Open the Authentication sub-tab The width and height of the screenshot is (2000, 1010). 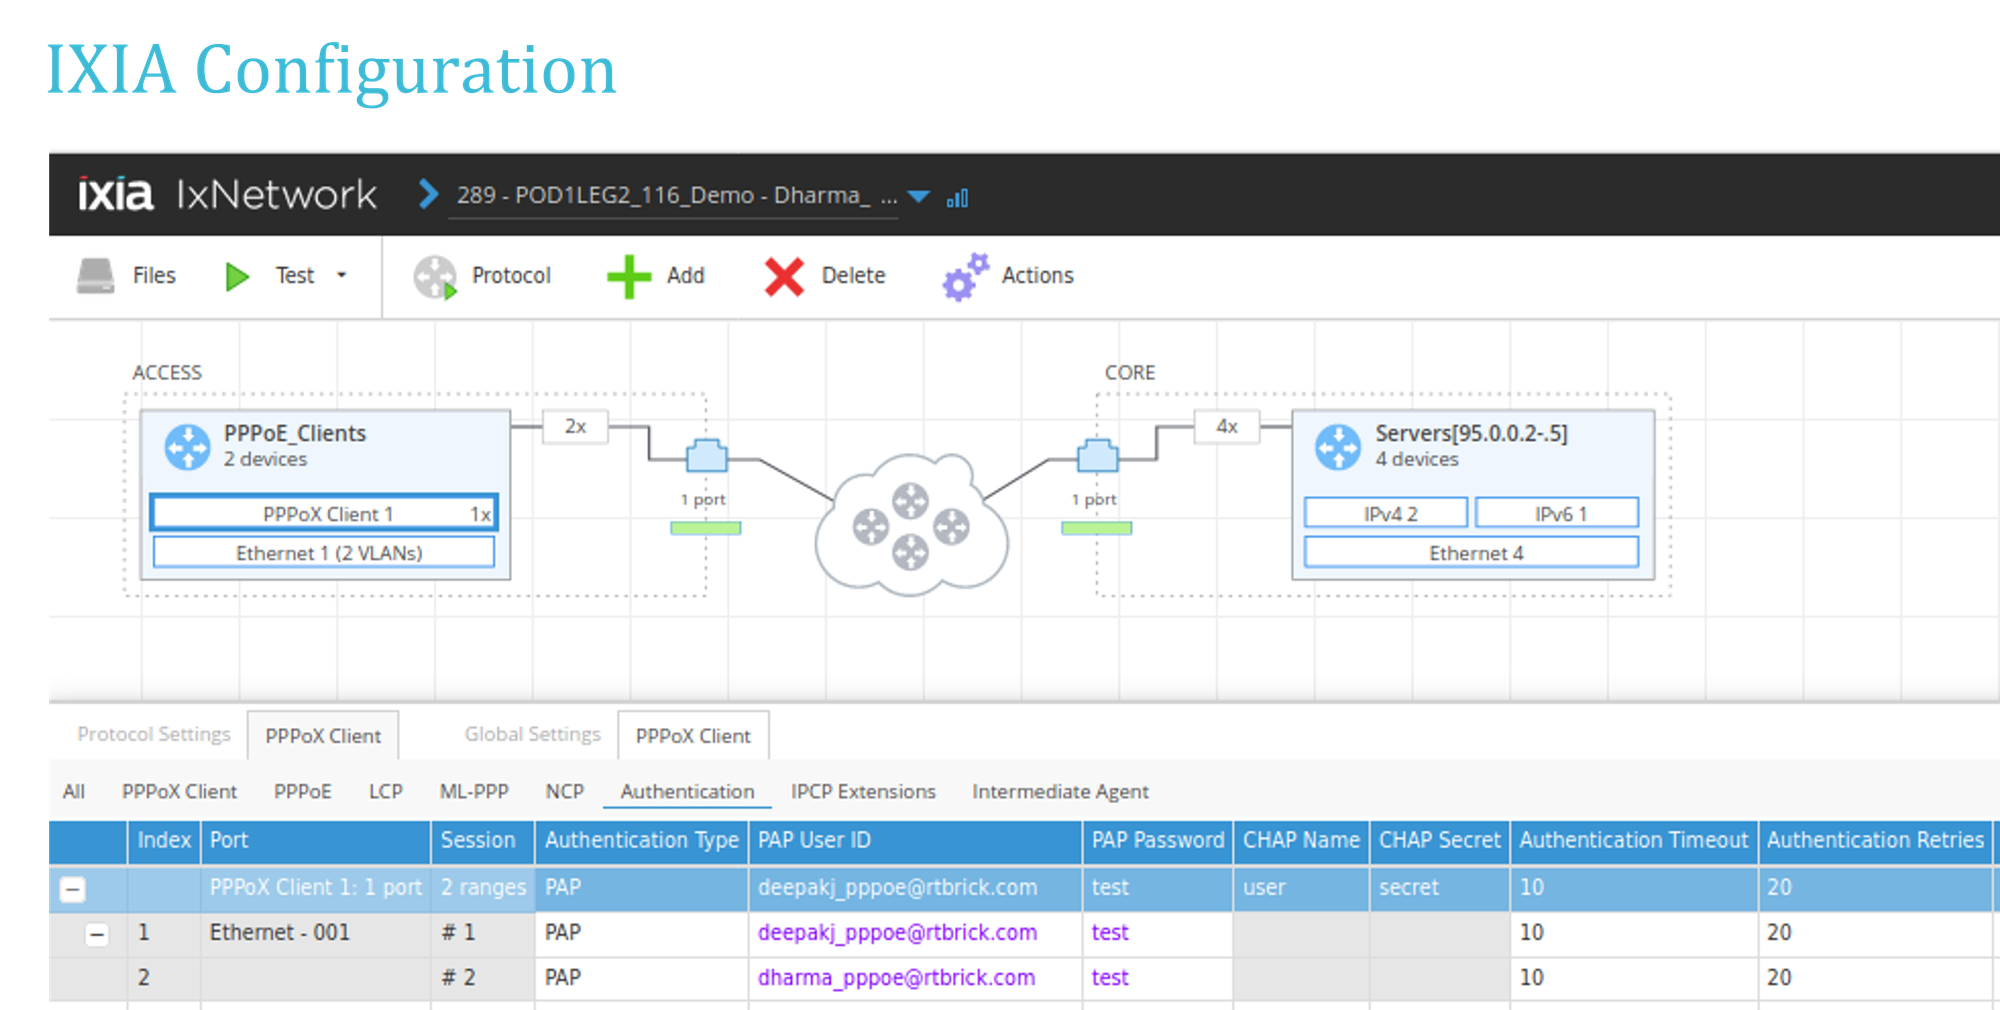click(x=687, y=792)
